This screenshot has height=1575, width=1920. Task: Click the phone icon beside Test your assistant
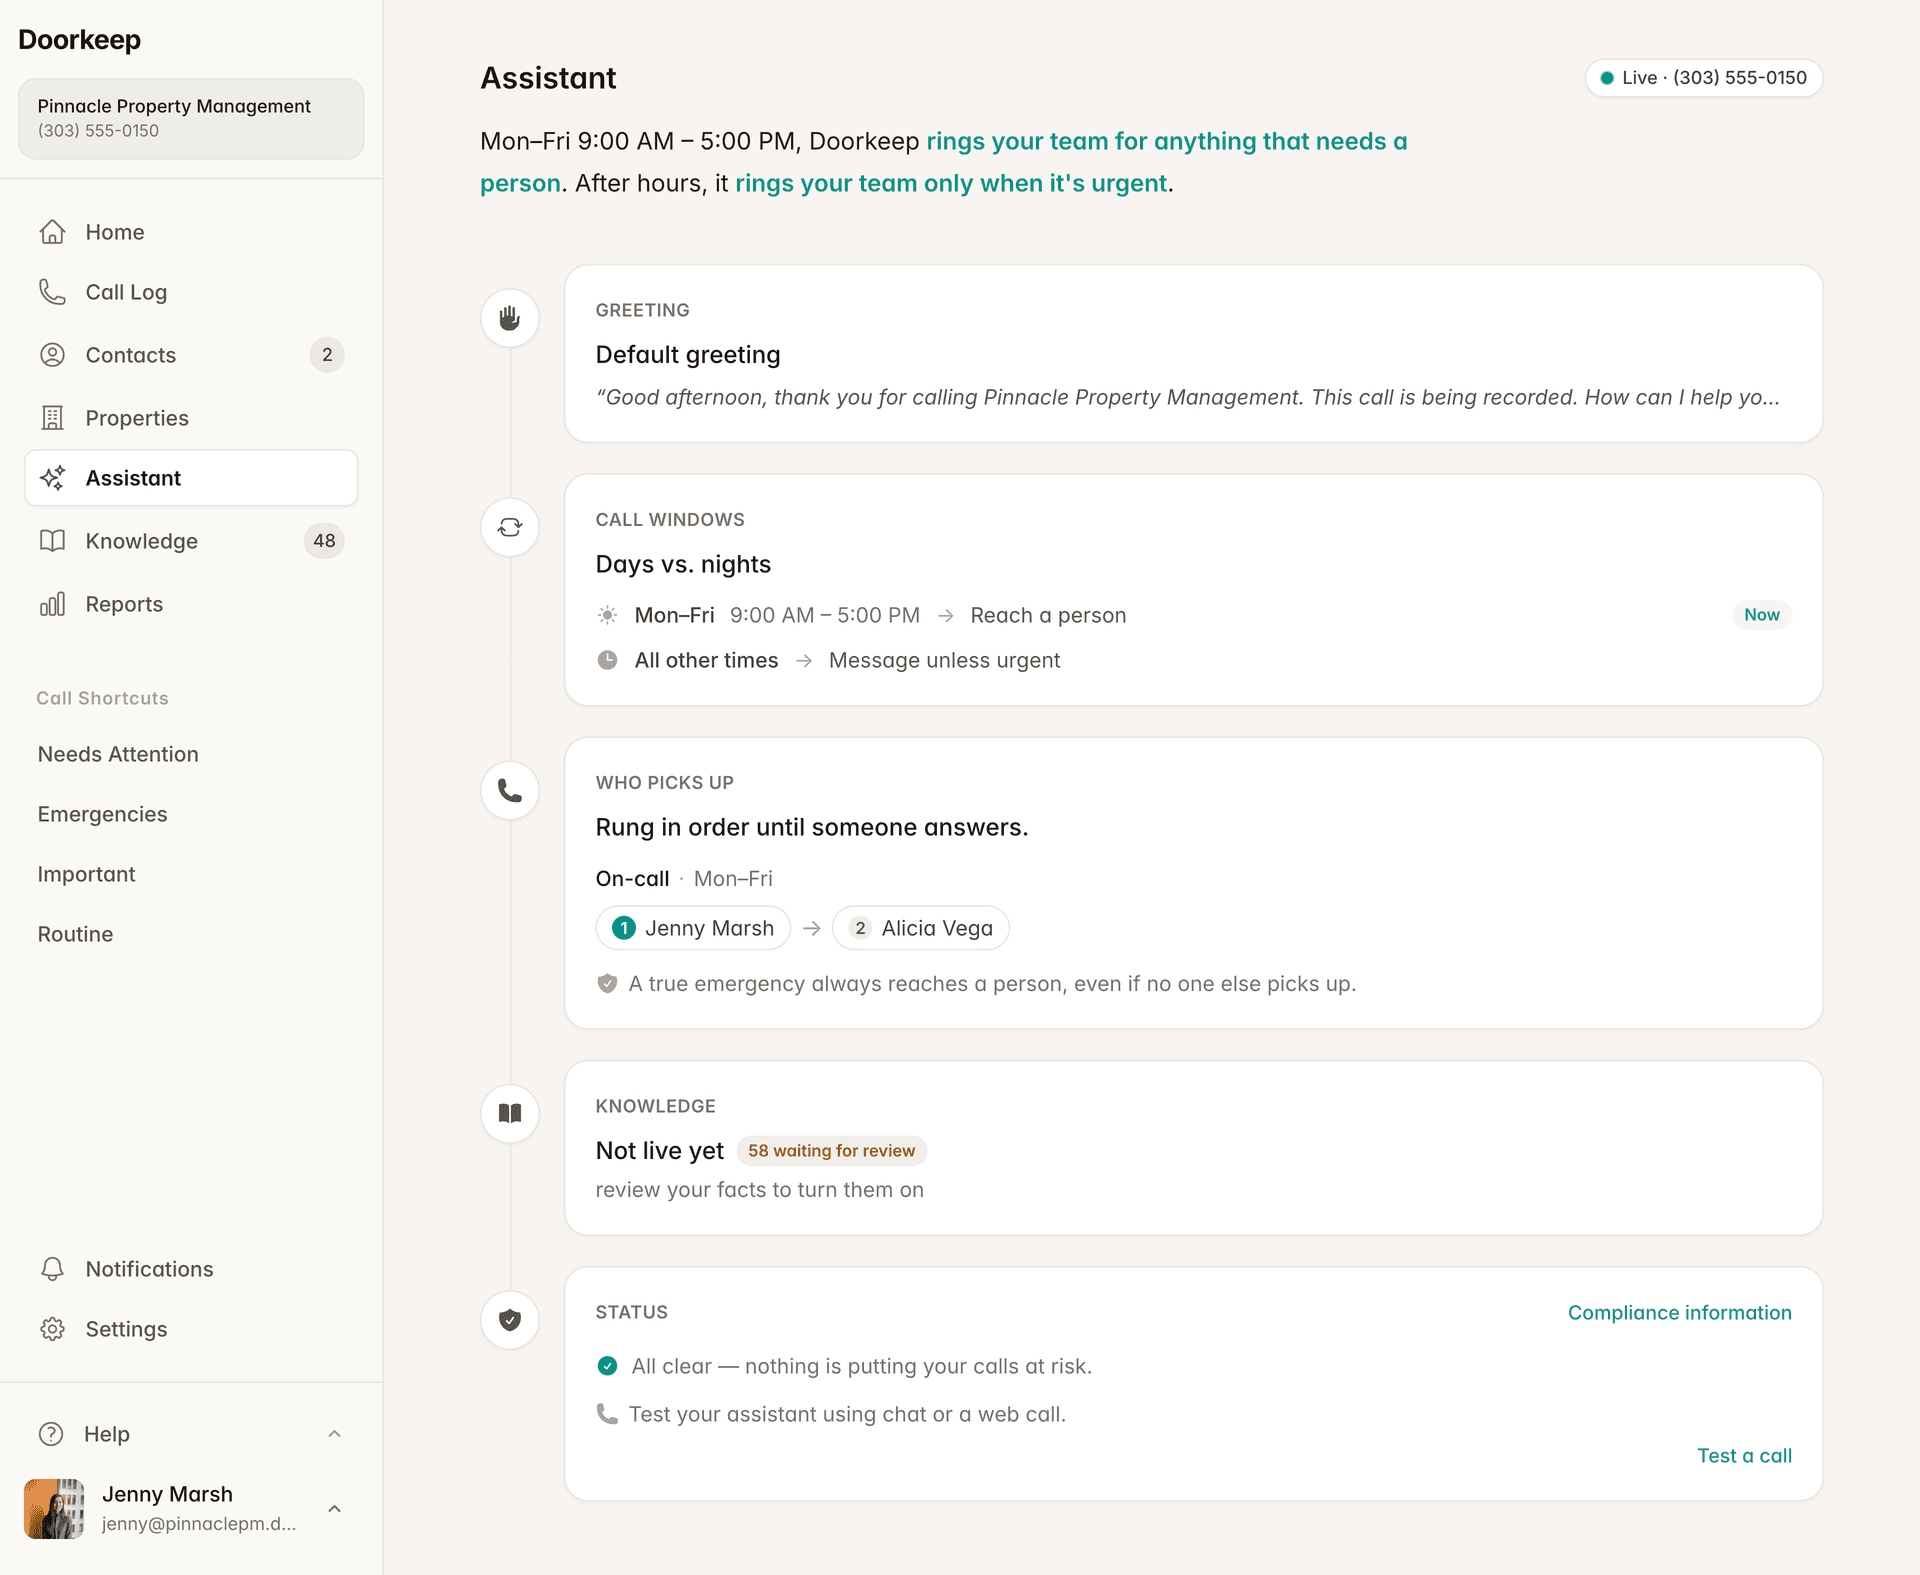(x=607, y=1414)
